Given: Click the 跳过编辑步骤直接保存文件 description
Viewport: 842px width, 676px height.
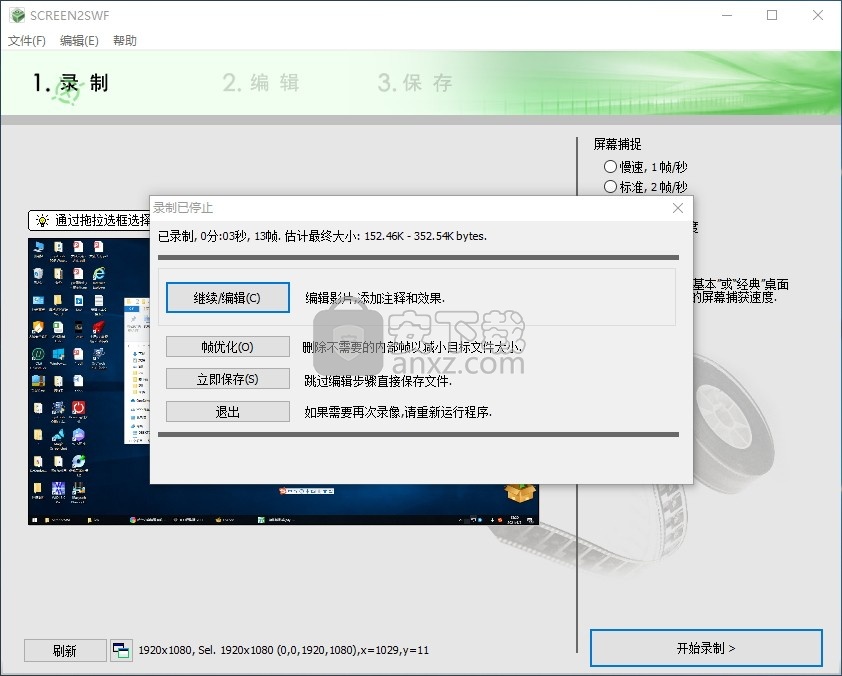Looking at the screenshot, I should pyautogui.click(x=378, y=381).
